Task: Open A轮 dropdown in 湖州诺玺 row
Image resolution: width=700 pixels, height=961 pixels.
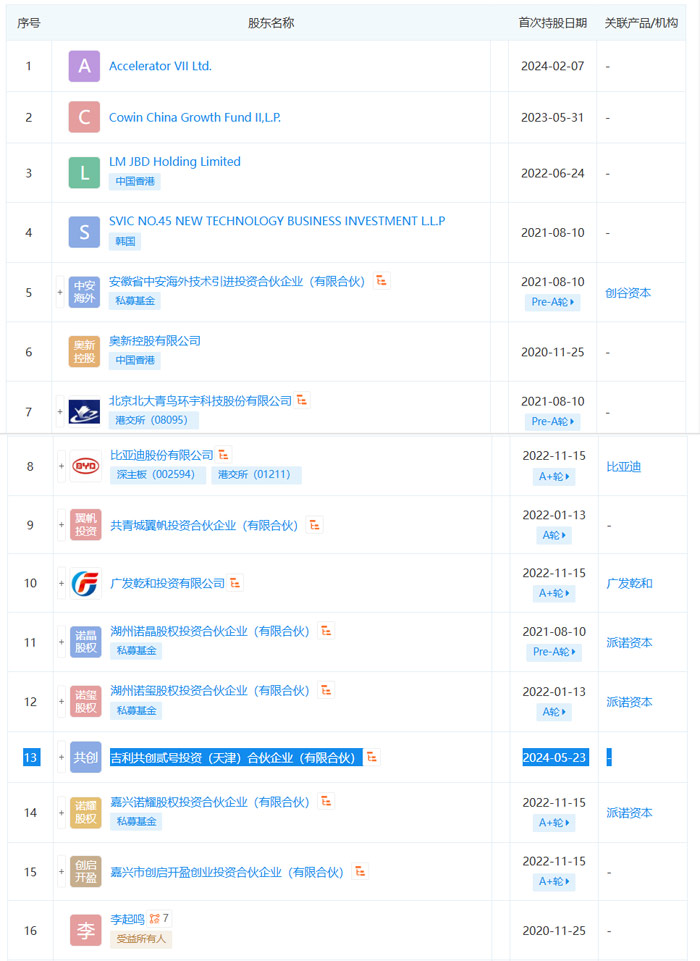Action: point(554,712)
